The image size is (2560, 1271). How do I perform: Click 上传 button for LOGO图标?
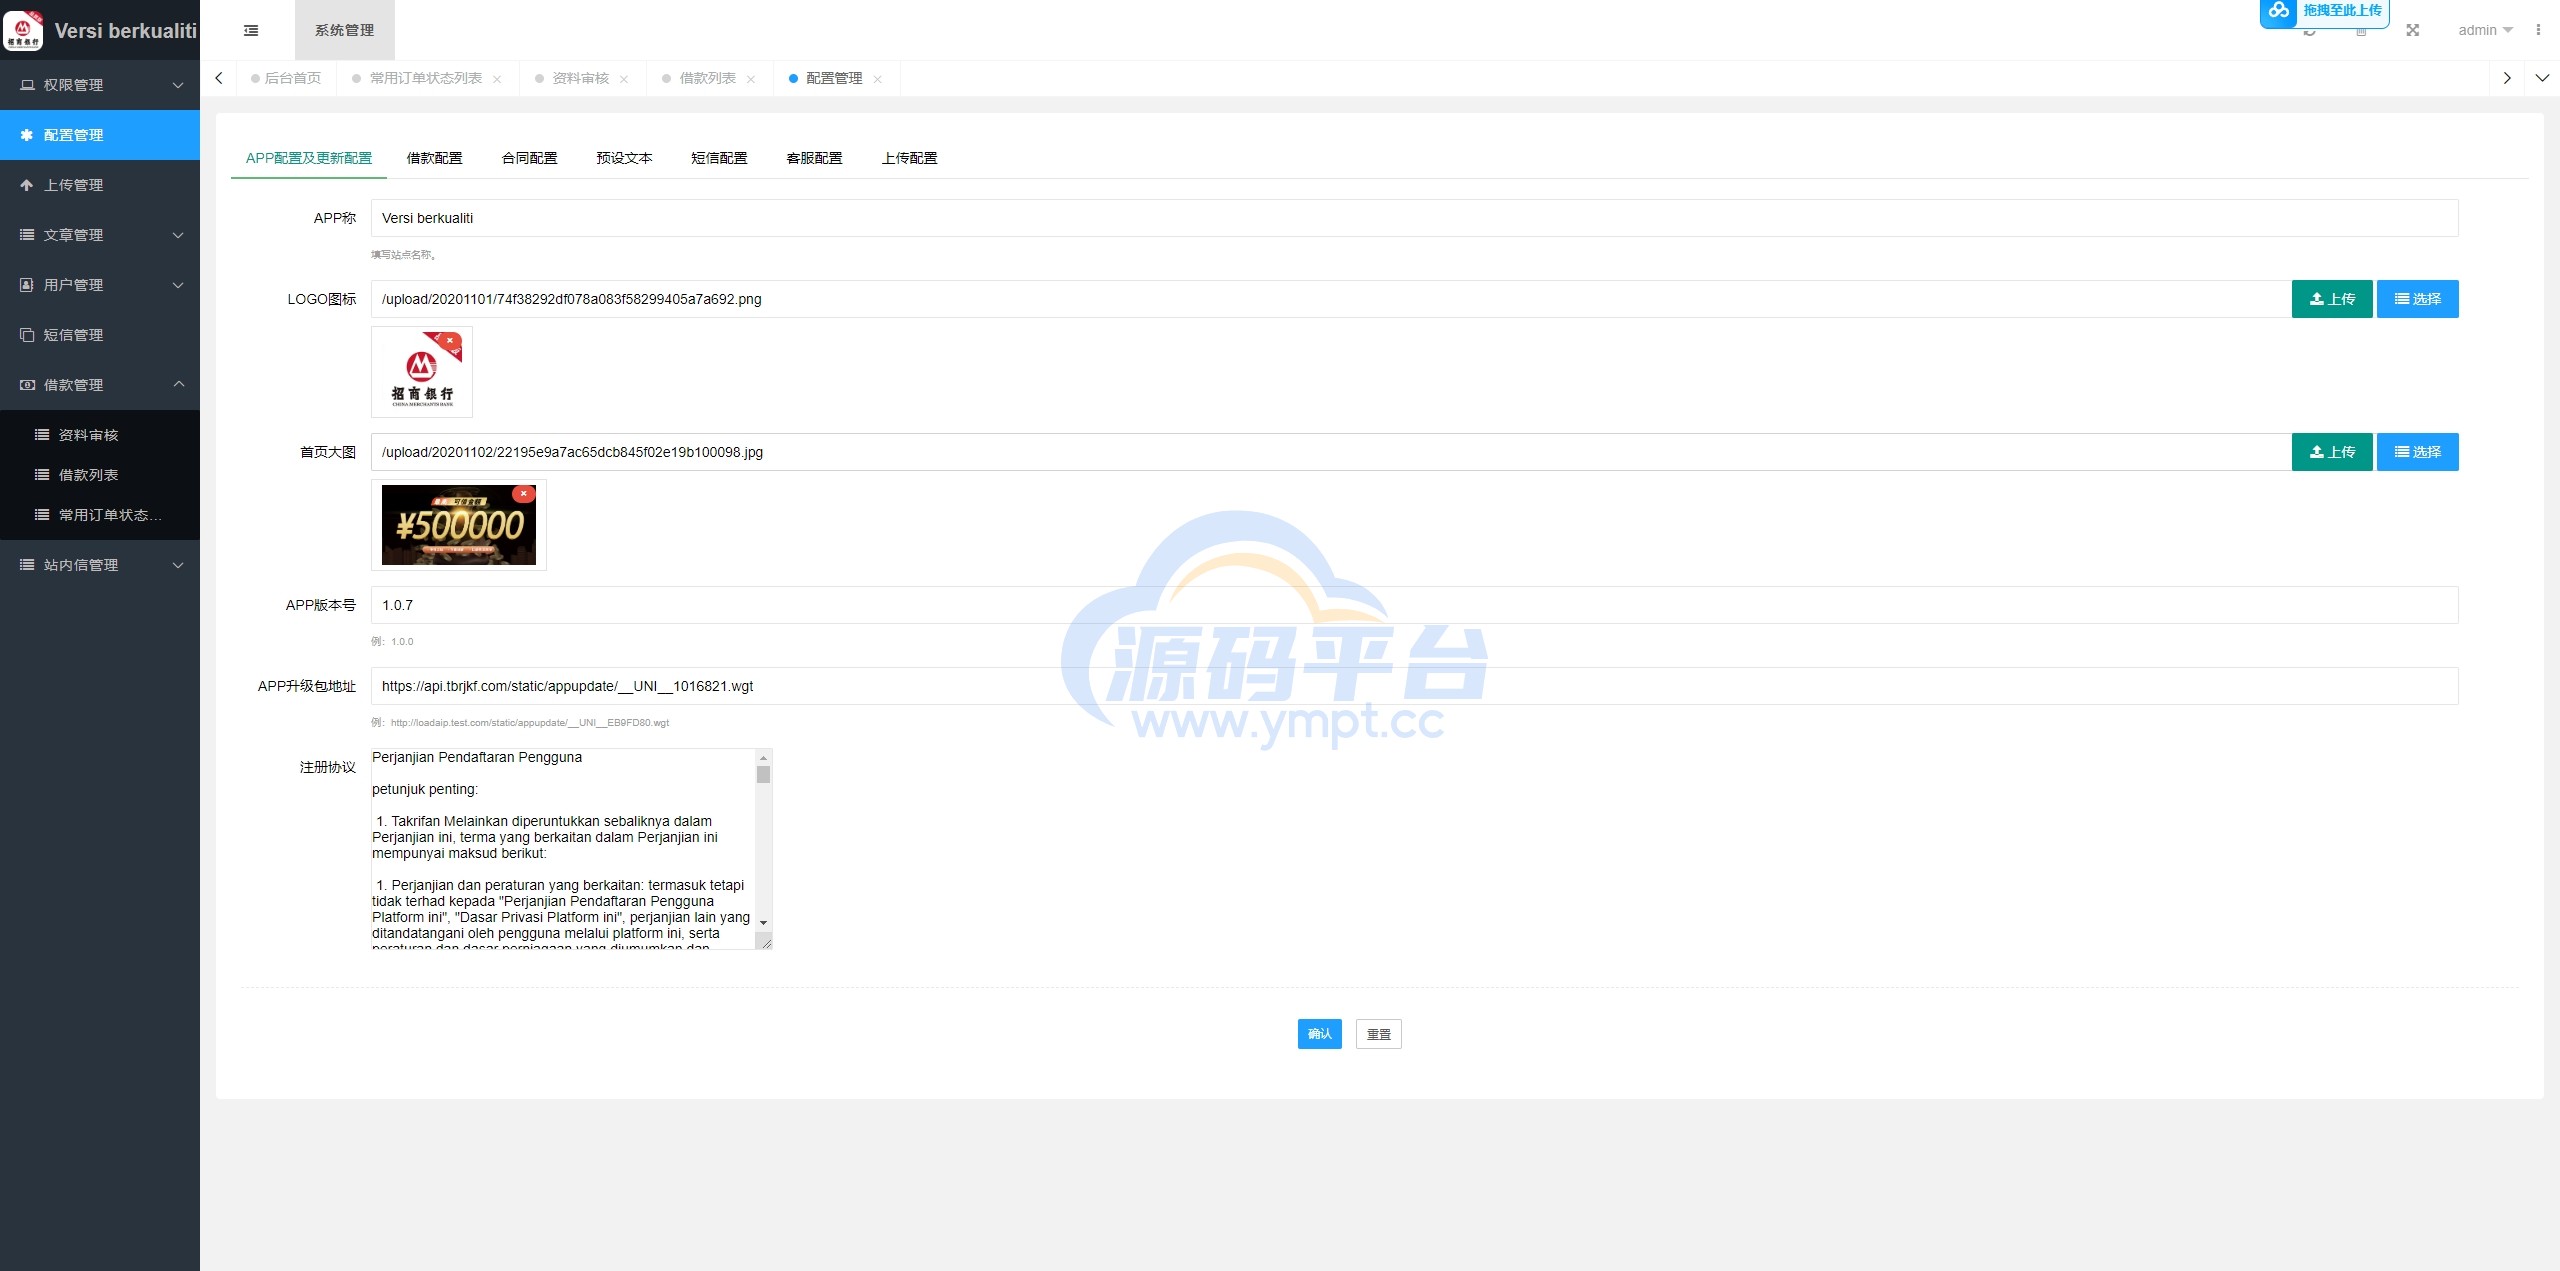click(x=2332, y=299)
